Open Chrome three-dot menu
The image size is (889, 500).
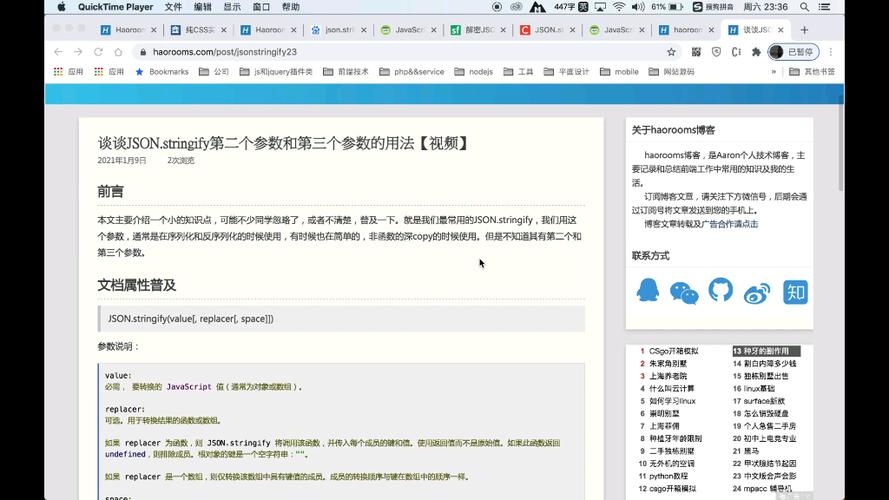[x=831, y=52]
